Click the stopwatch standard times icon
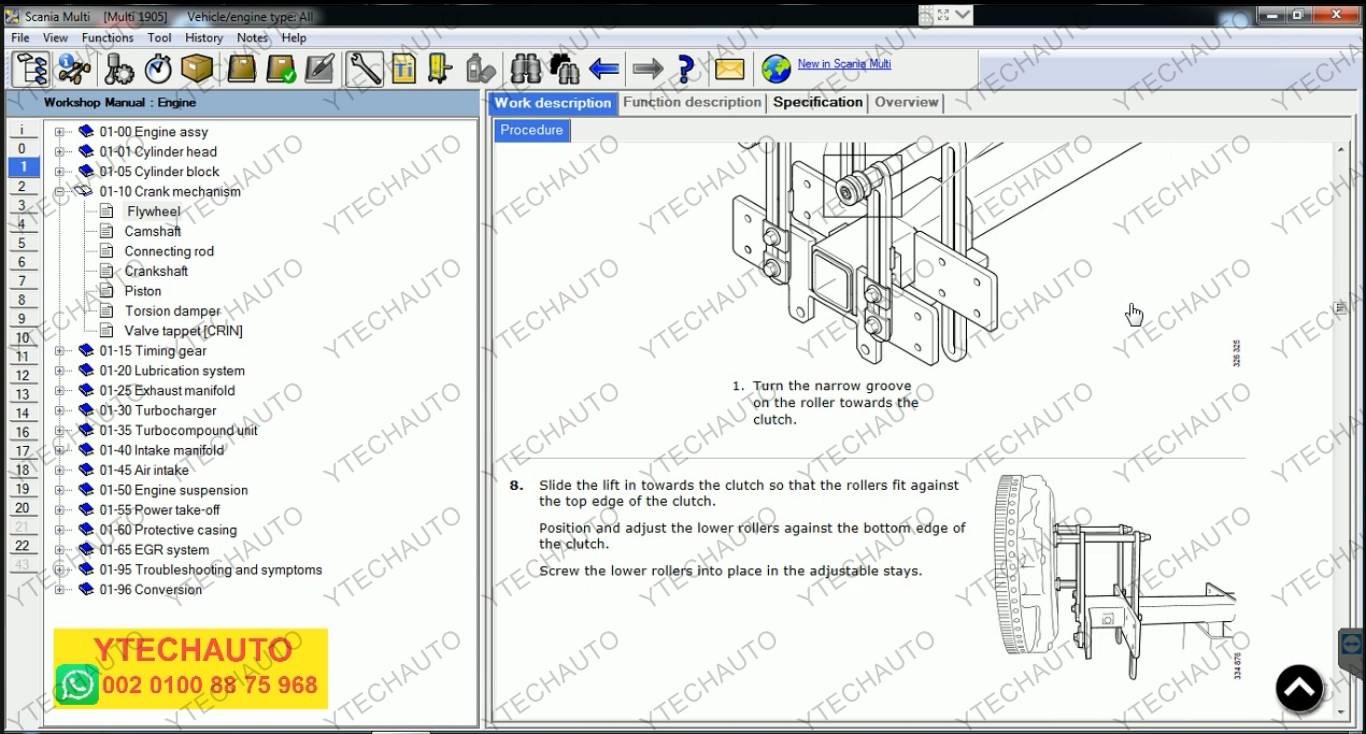The height and width of the screenshot is (734, 1366). 158,69
